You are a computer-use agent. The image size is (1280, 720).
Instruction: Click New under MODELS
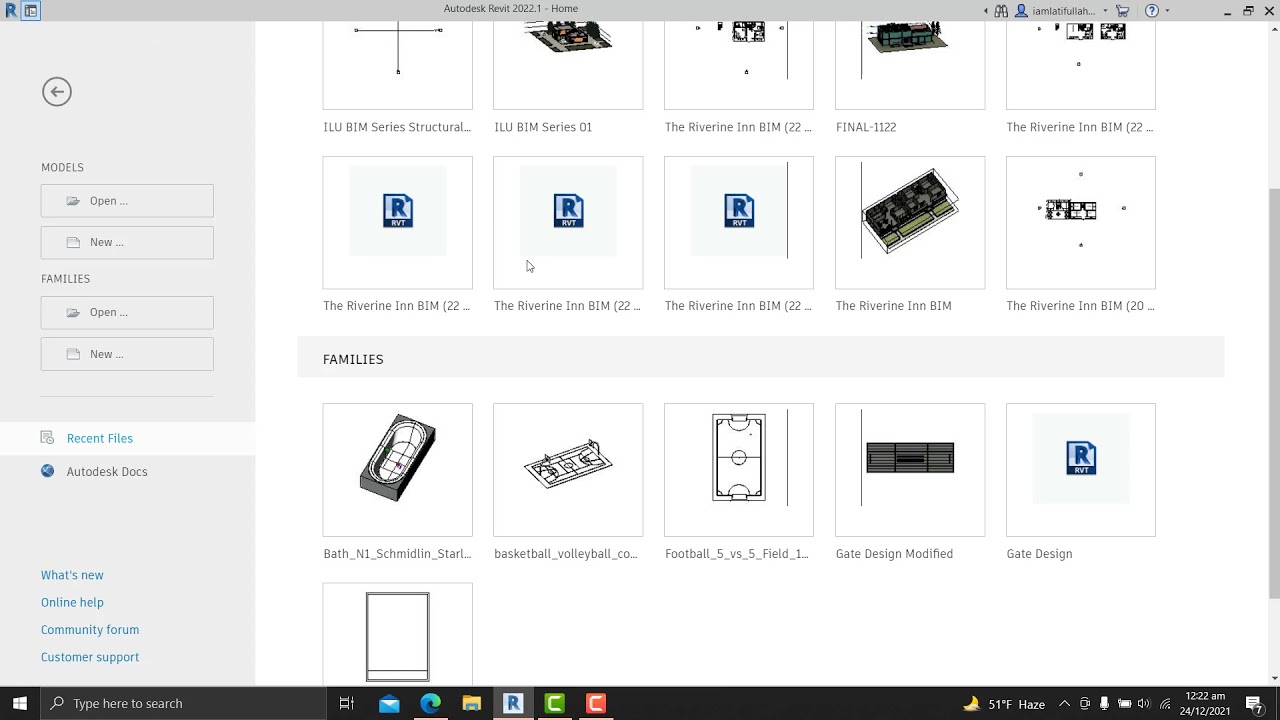click(x=127, y=242)
